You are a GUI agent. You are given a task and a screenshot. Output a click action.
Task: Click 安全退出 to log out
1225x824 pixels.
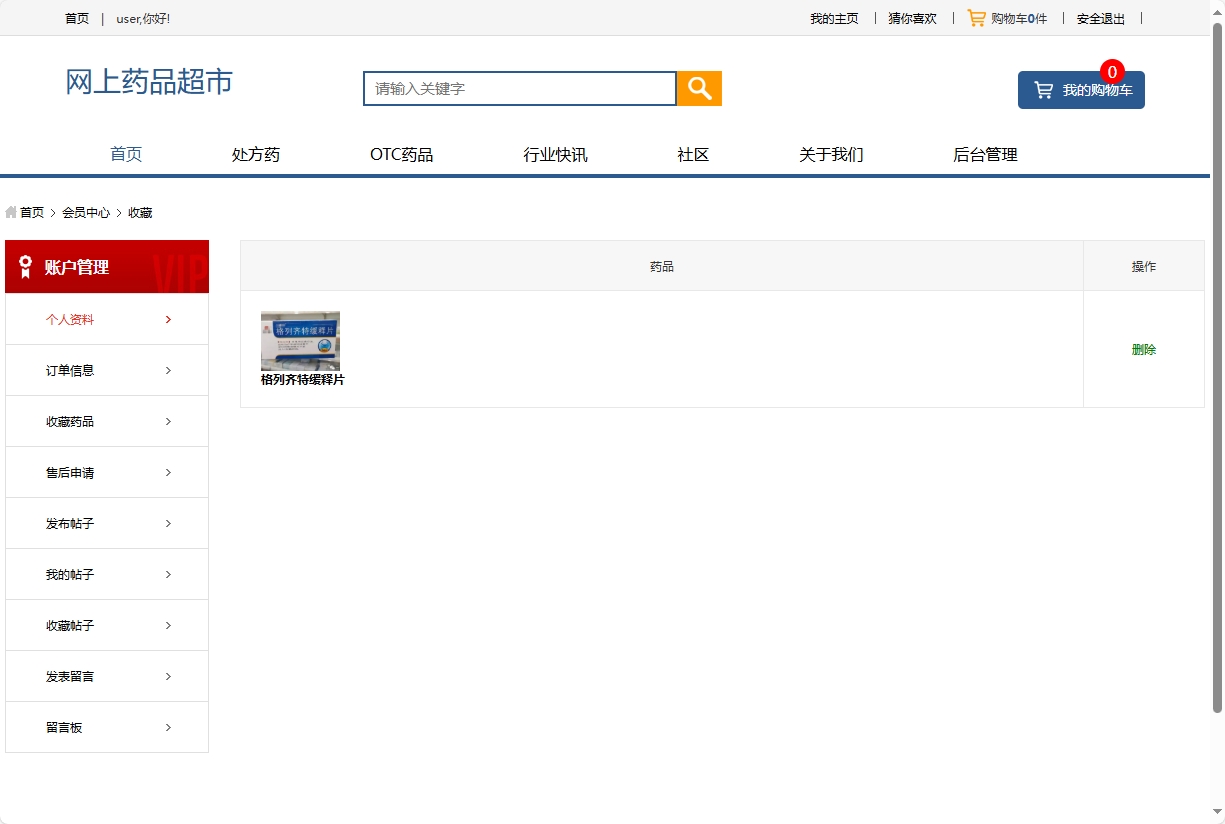tap(1100, 18)
